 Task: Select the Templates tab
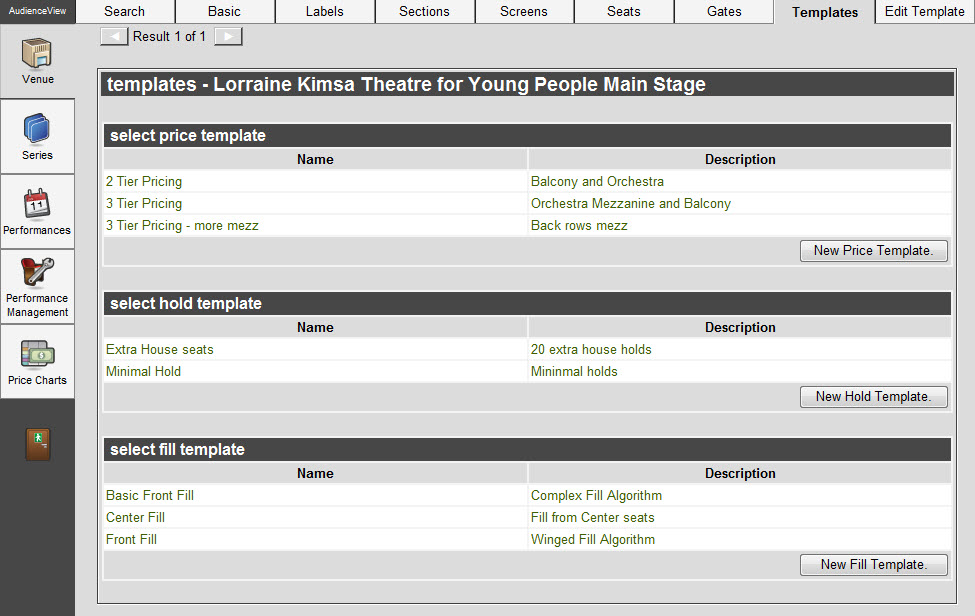click(825, 12)
